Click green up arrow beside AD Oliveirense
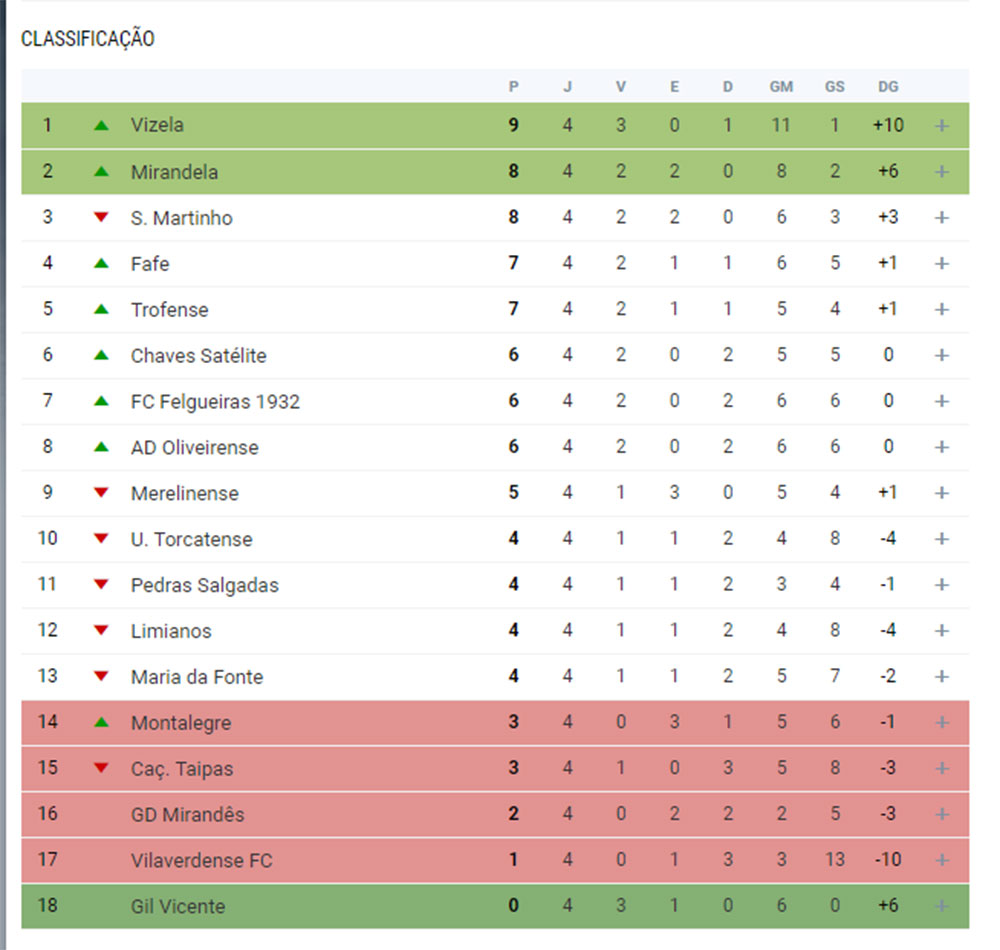This screenshot has height=950, width=1000. [x=101, y=447]
